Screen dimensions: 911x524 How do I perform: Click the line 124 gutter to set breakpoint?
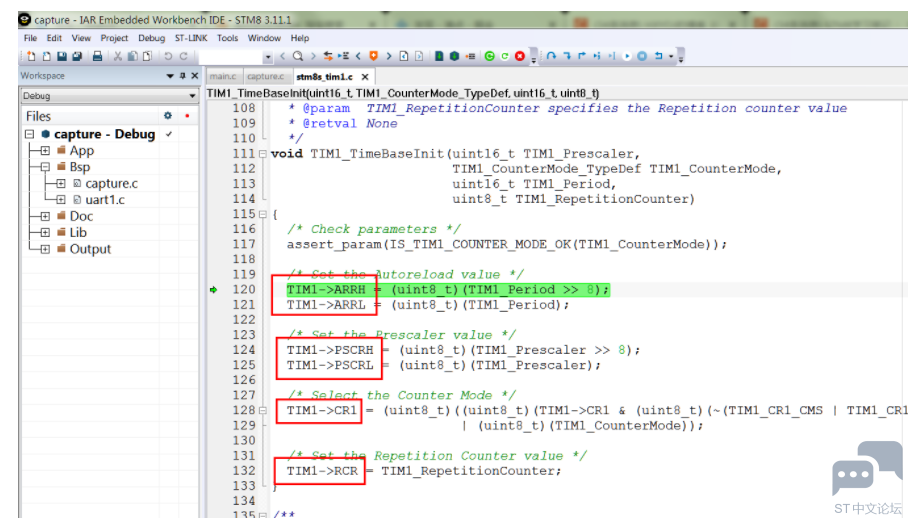coord(213,350)
